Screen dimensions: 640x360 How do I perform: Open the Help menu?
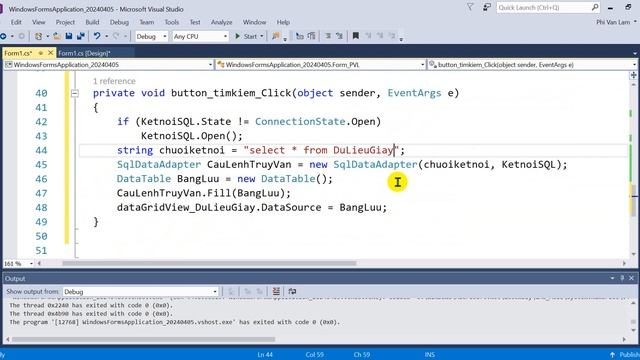(283, 22)
